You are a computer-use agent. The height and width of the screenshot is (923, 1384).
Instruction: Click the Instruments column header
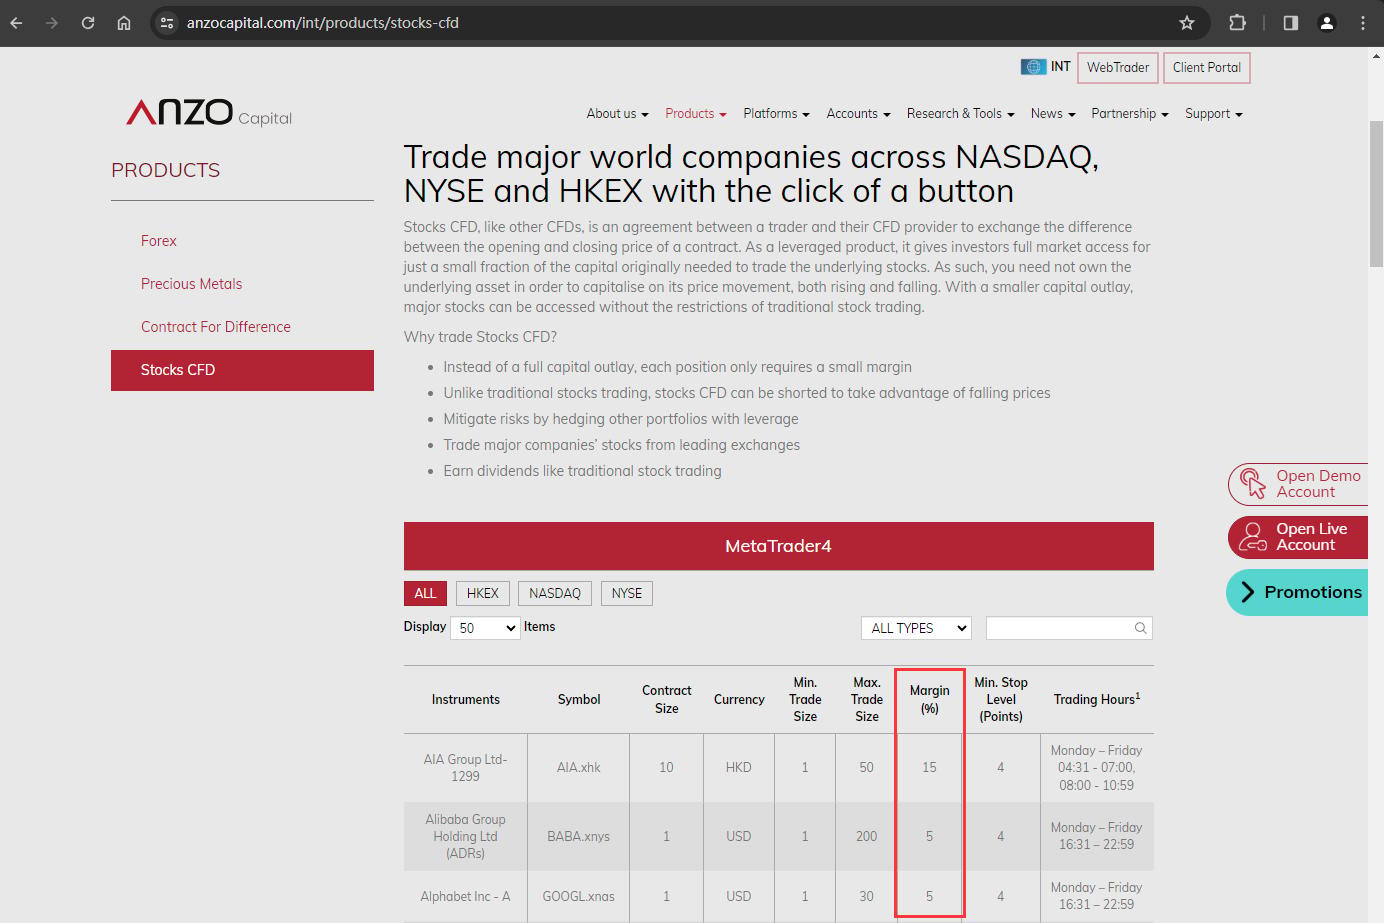click(x=466, y=700)
